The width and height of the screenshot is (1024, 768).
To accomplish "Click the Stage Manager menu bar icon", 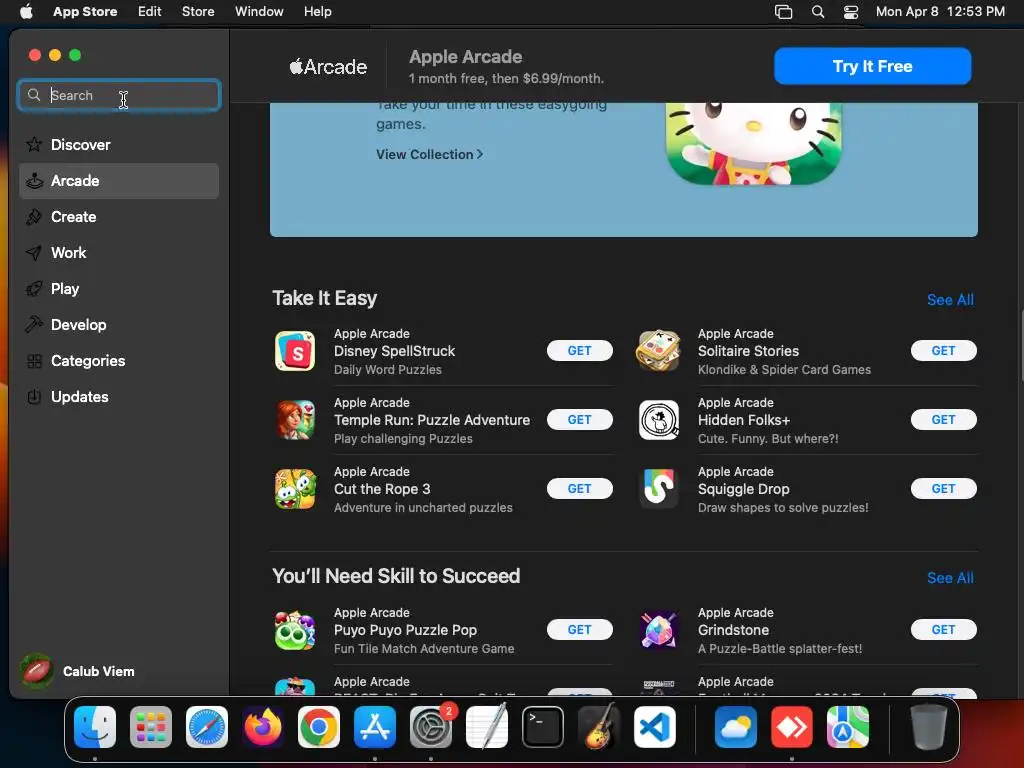I will (x=783, y=12).
